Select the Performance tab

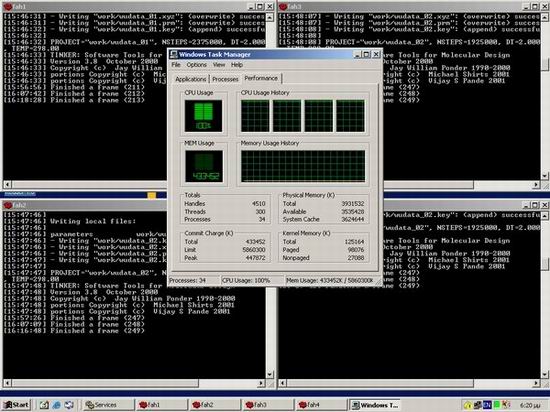[261, 78]
